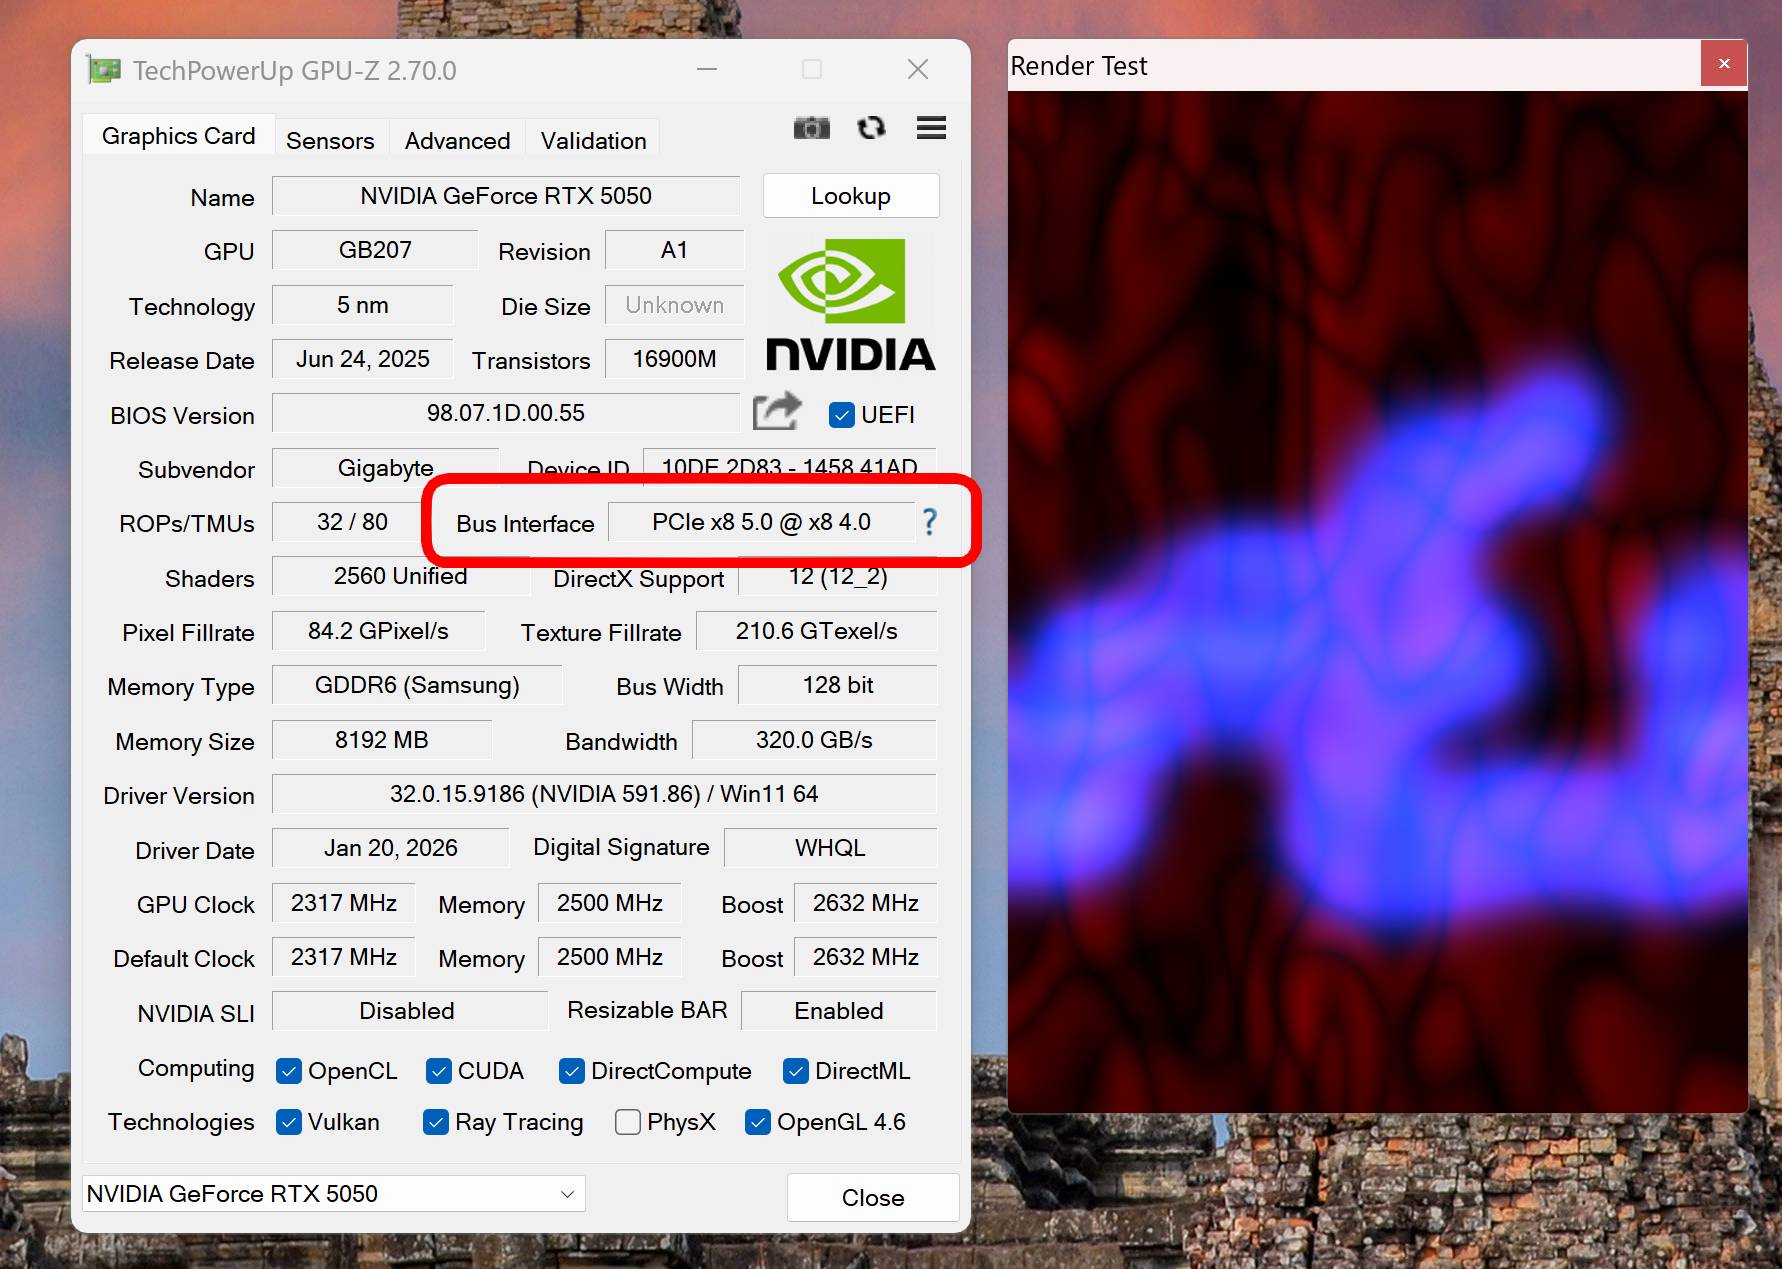The height and width of the screenshot is (1269, 1782).
Task: Toggle the DirectCompute checkbox
Action: click(572, 1071)
